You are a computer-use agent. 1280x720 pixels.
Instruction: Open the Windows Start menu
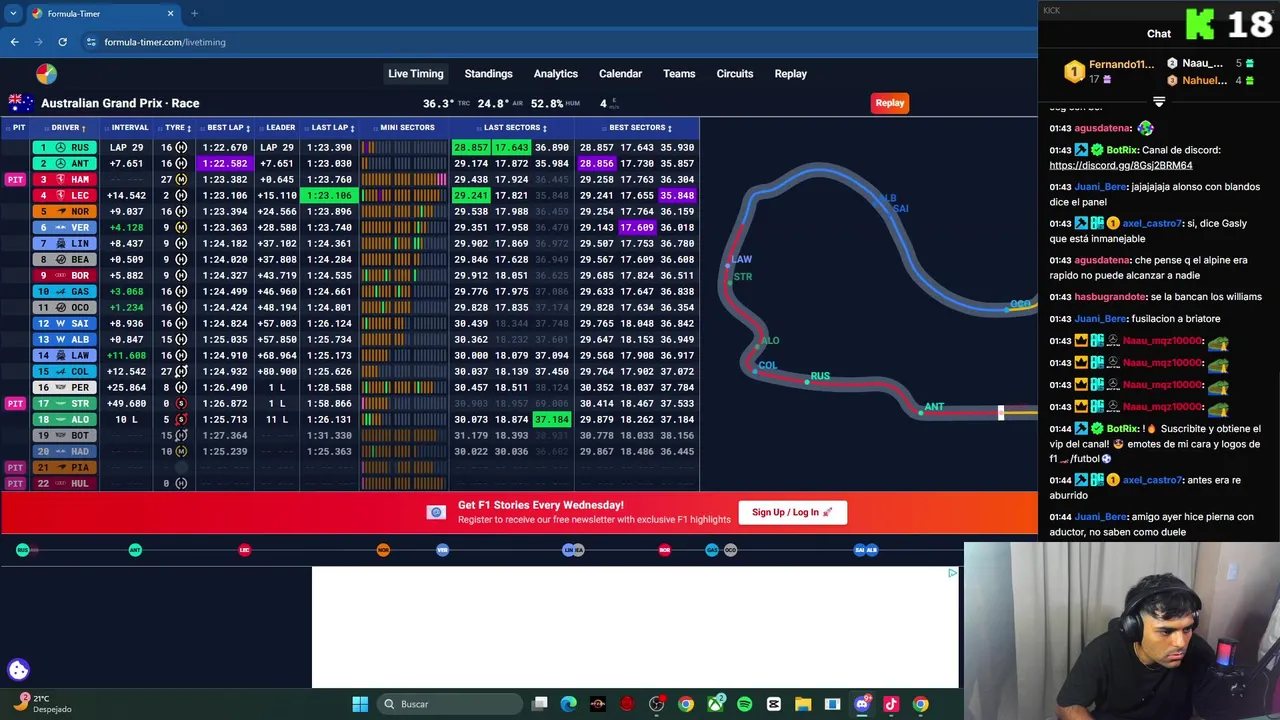tap(360, 704)
